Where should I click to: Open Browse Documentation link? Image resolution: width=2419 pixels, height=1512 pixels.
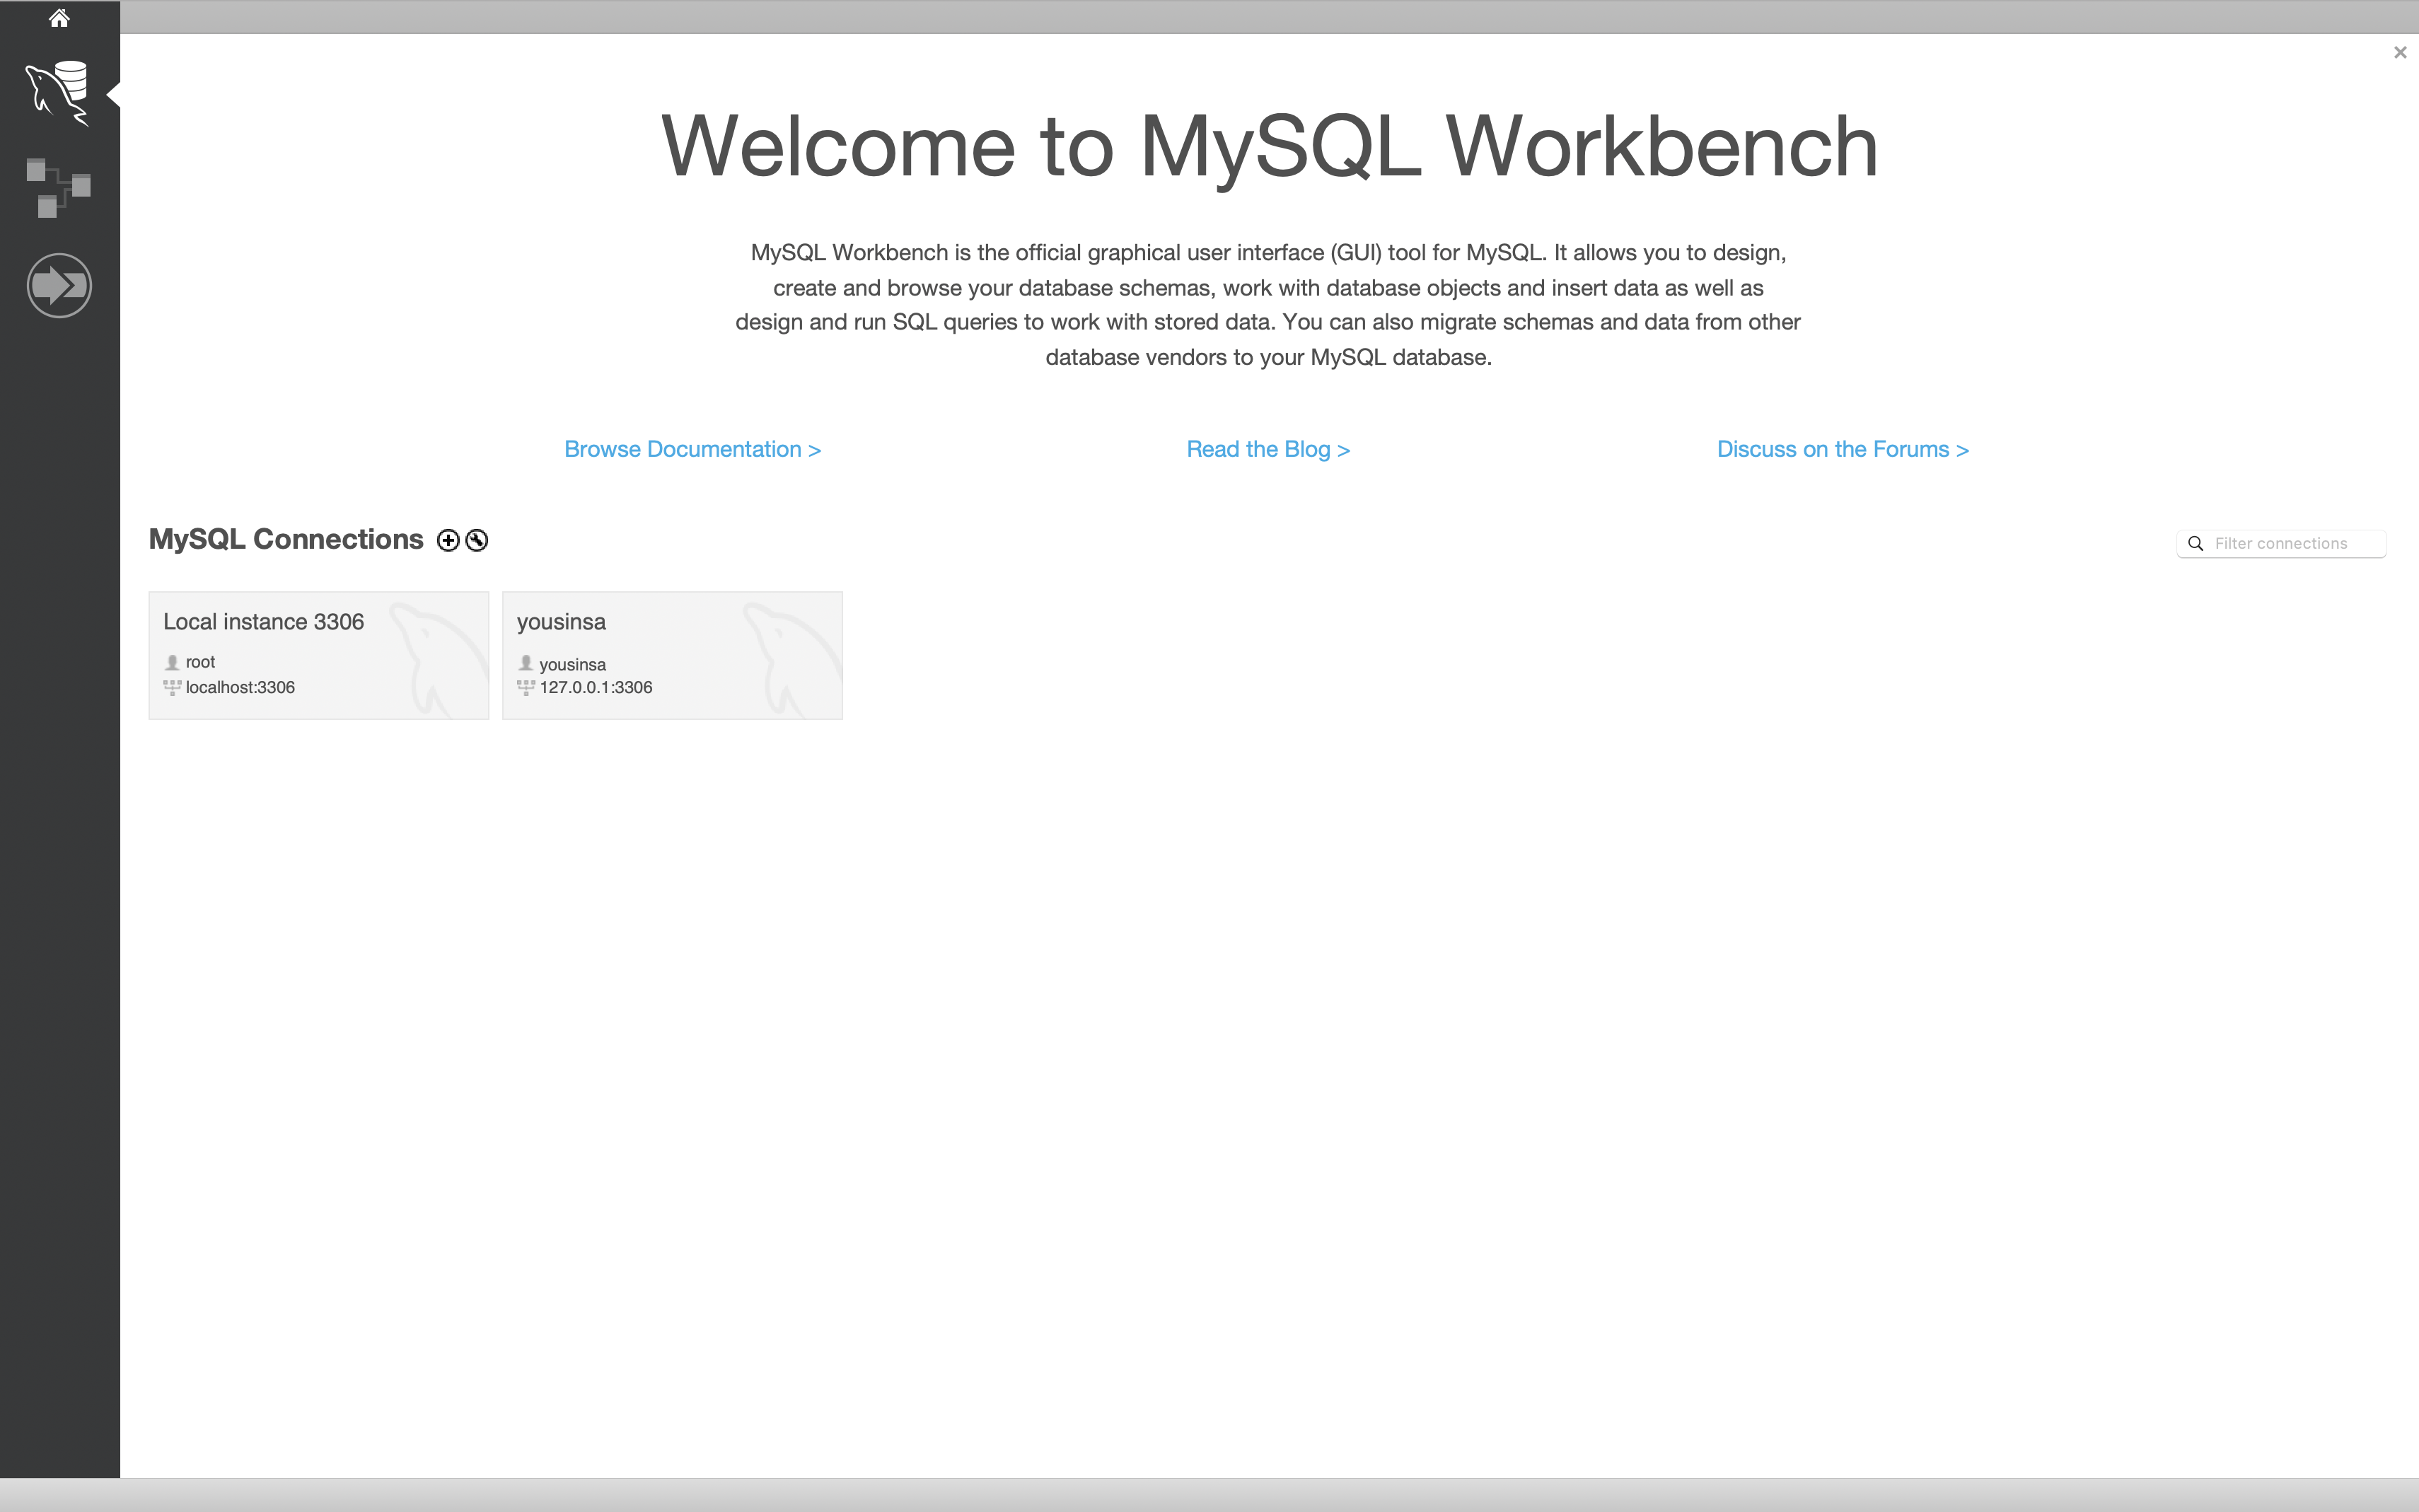tap(692, 449)
